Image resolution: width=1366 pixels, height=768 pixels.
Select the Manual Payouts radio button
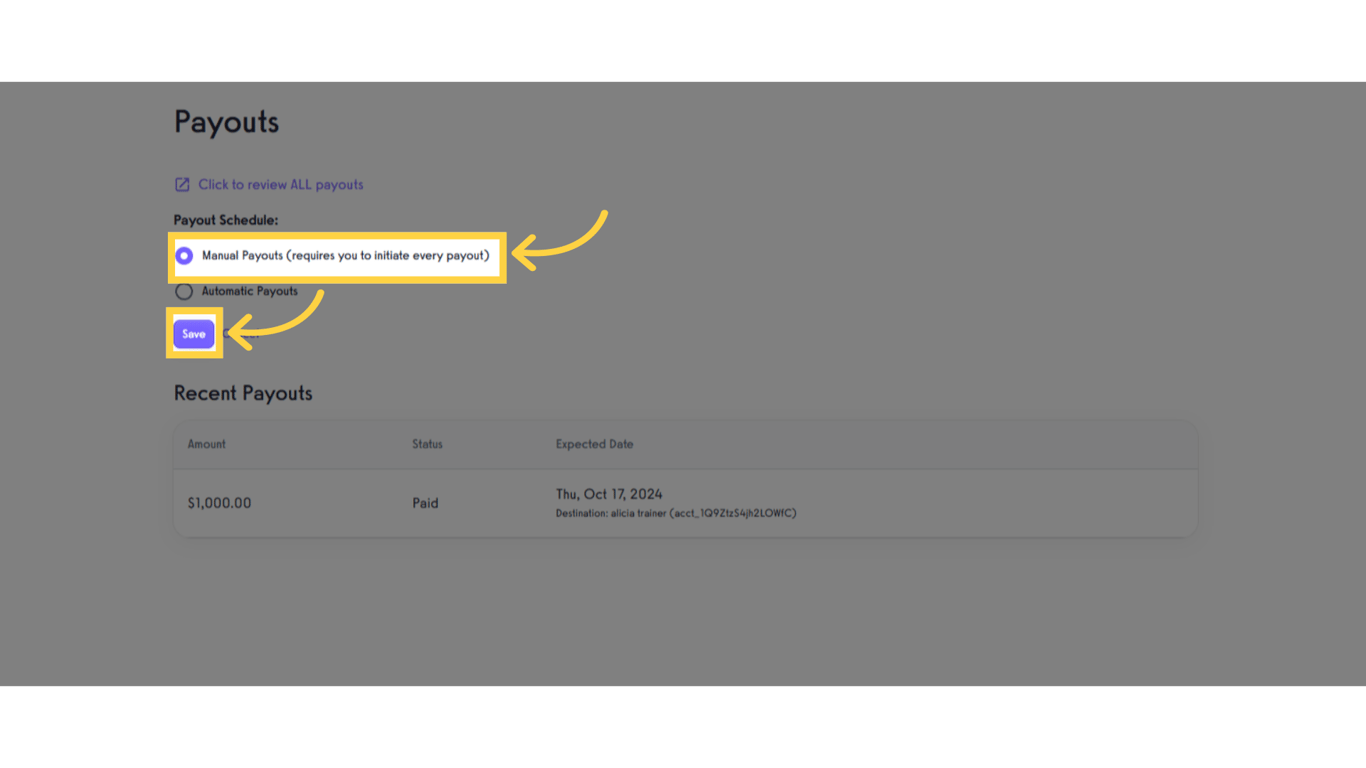click(x=184, y=255)
